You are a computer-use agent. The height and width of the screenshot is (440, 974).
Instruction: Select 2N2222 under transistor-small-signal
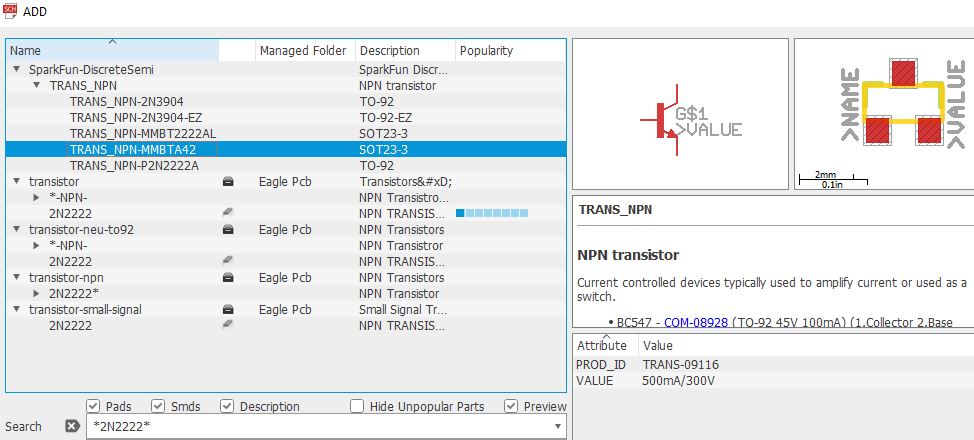pyautogui.click(x=71, y=325)
